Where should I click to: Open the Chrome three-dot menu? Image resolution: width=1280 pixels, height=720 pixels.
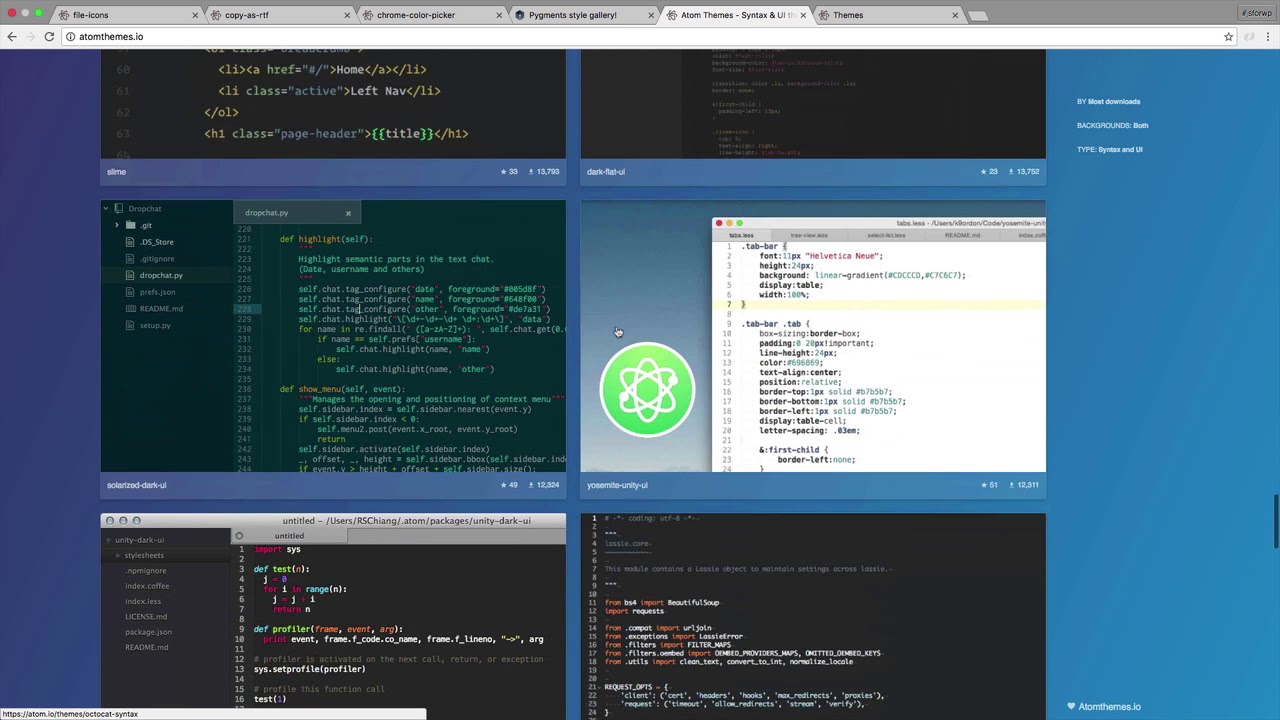[1268, 36]
